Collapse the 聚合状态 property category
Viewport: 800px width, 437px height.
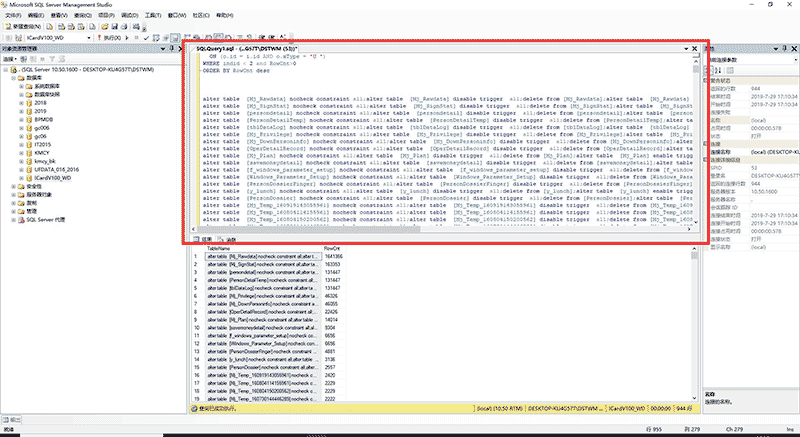tap(706, 81)
